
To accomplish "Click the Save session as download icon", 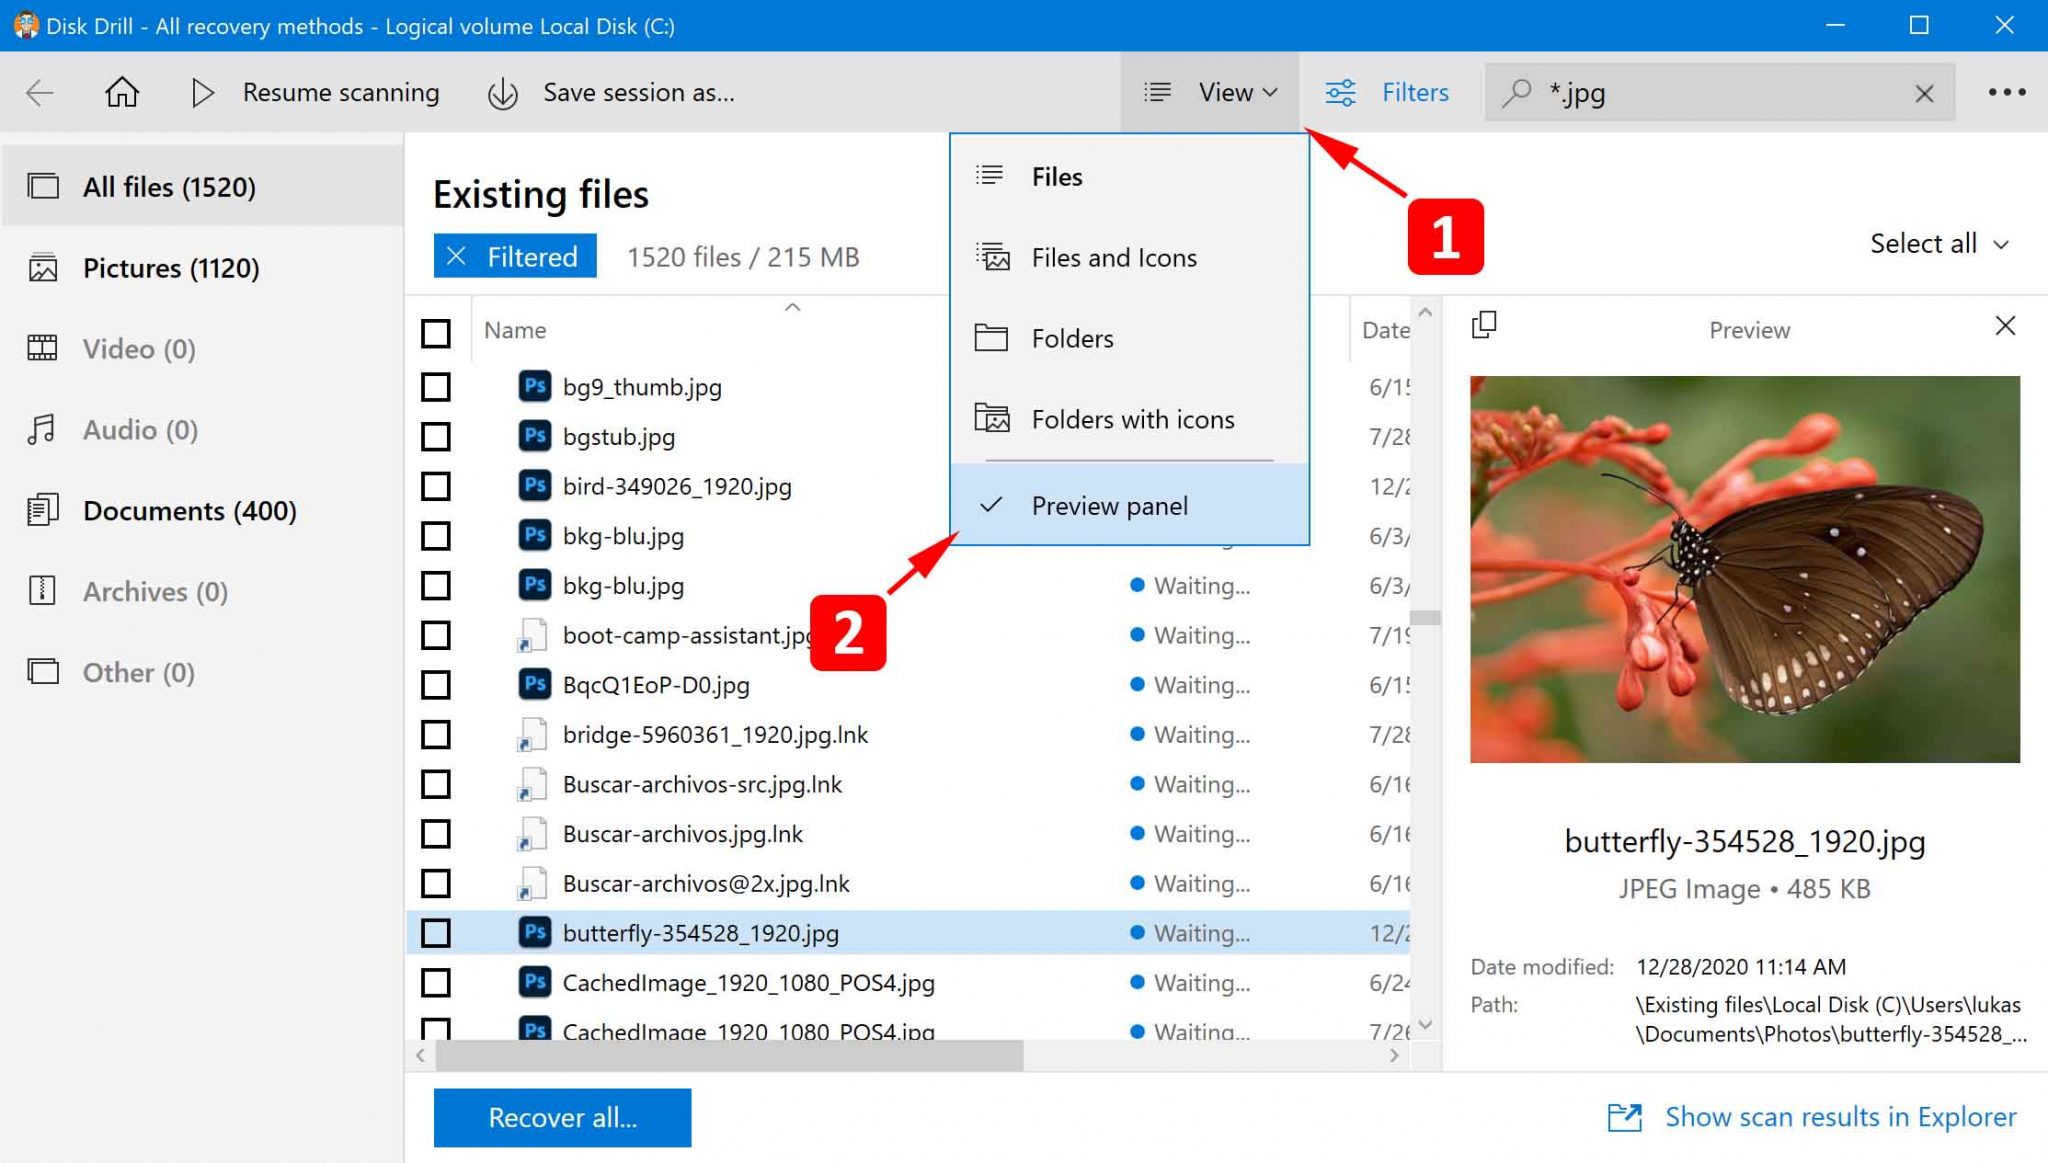I will point(502,92).
